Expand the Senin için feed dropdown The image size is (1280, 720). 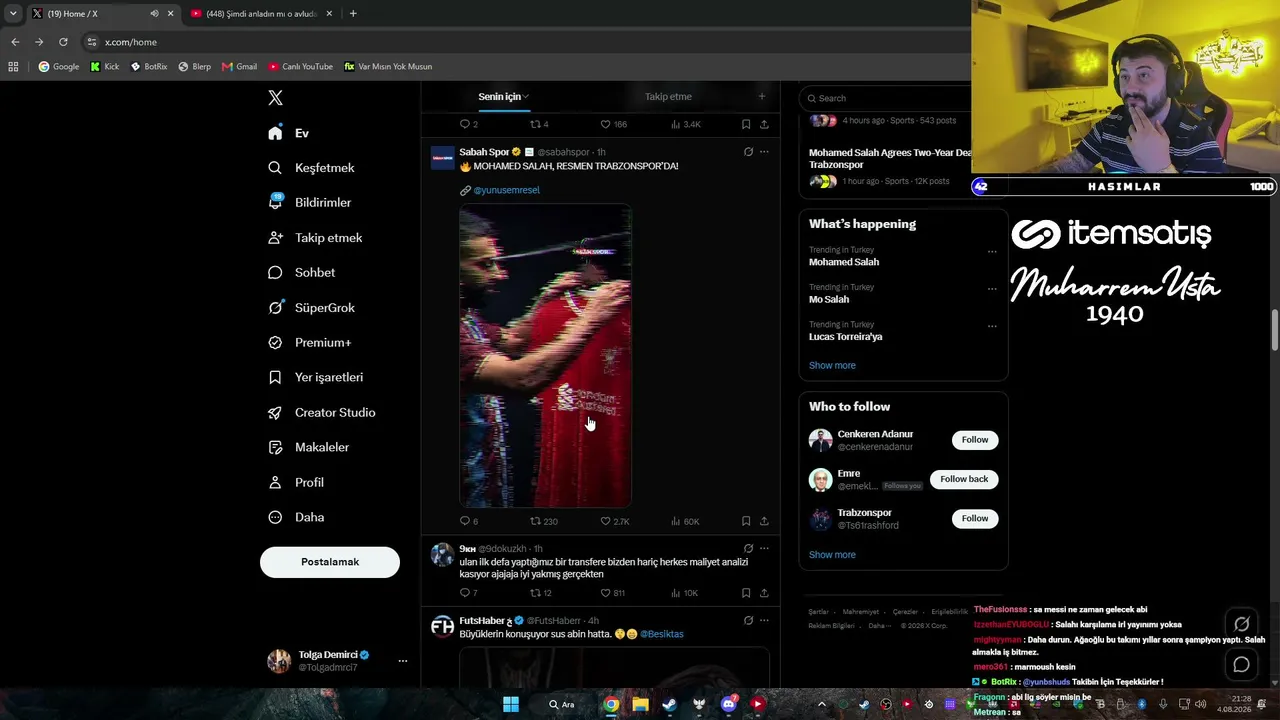click(x=526, y=97)
